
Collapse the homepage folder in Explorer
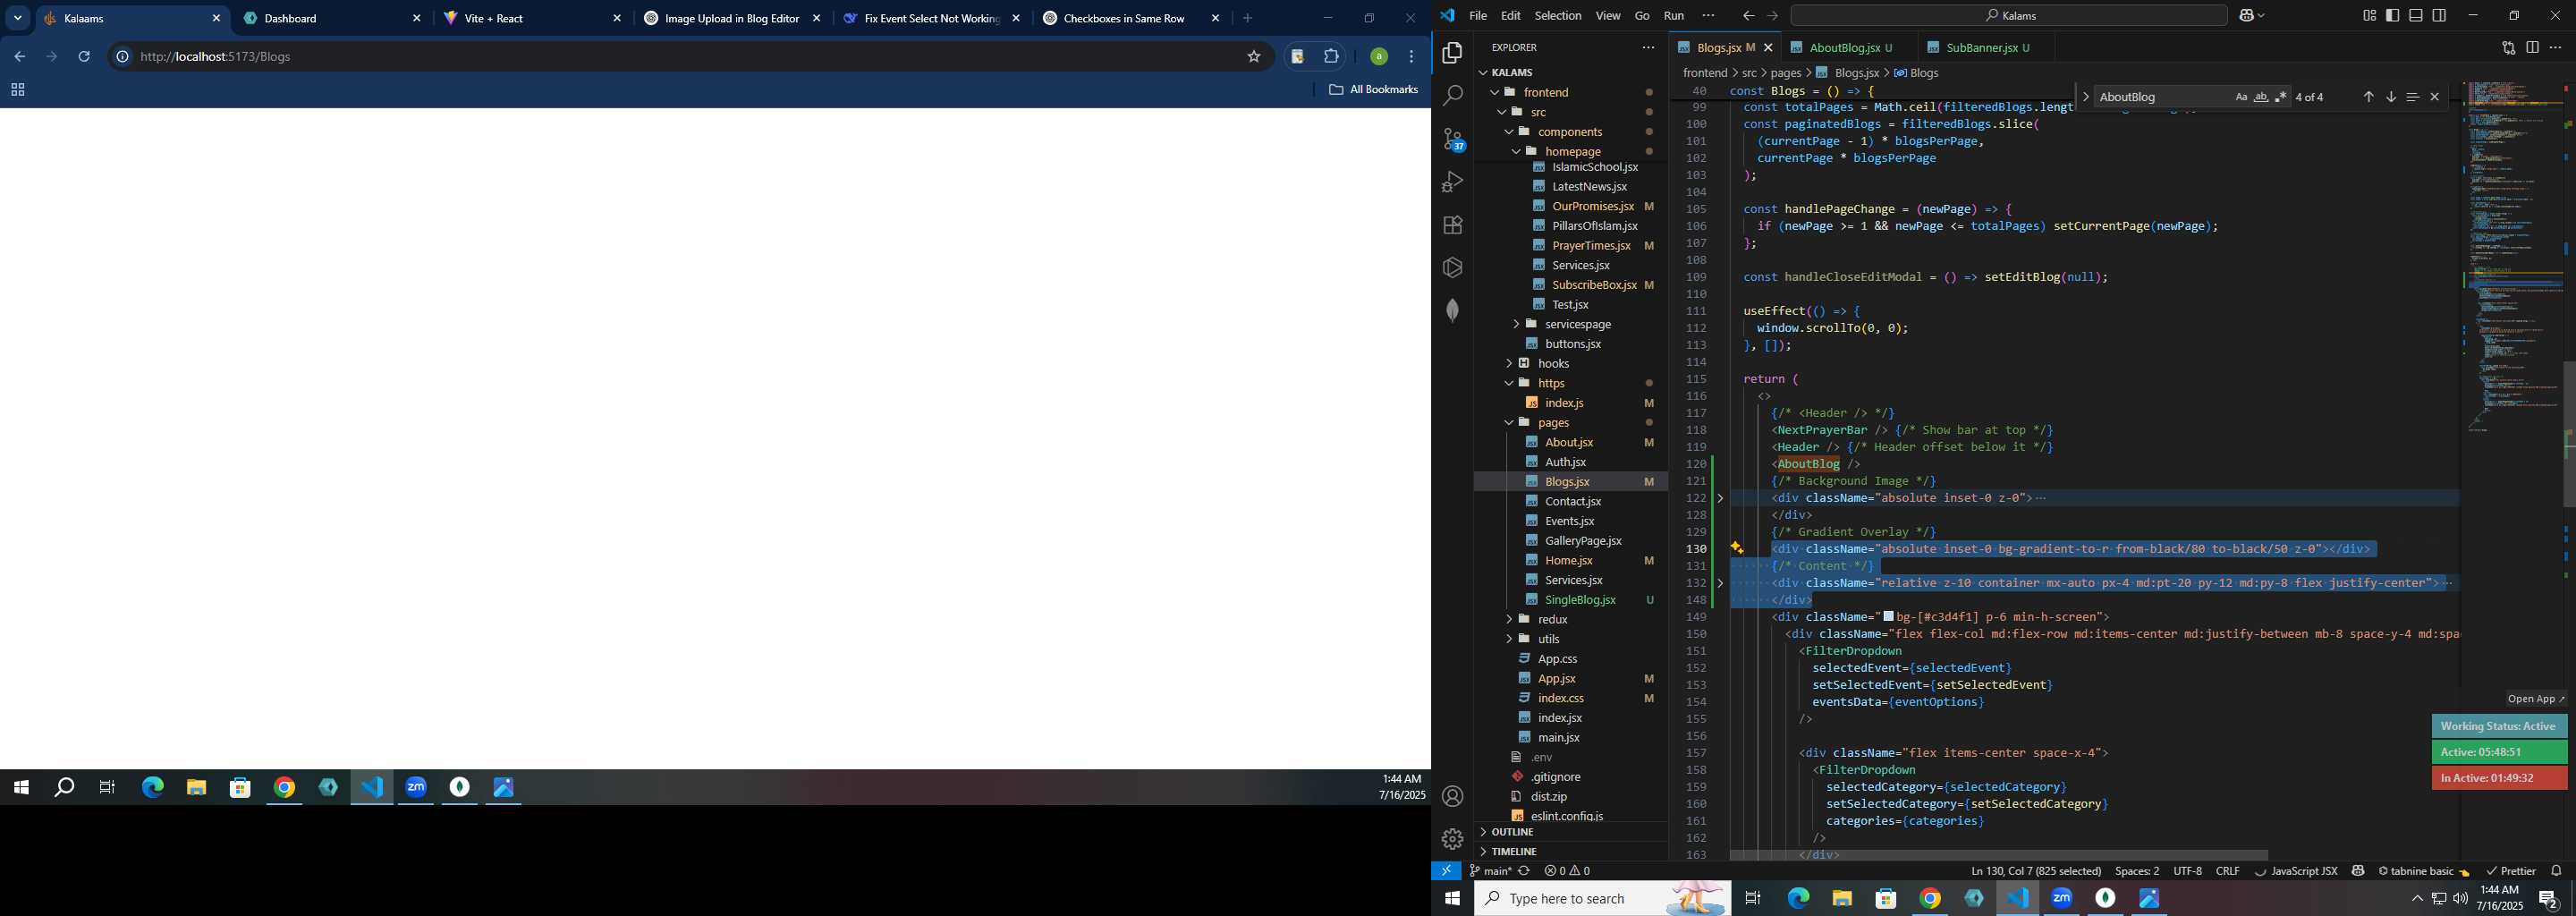(1516, 151)
